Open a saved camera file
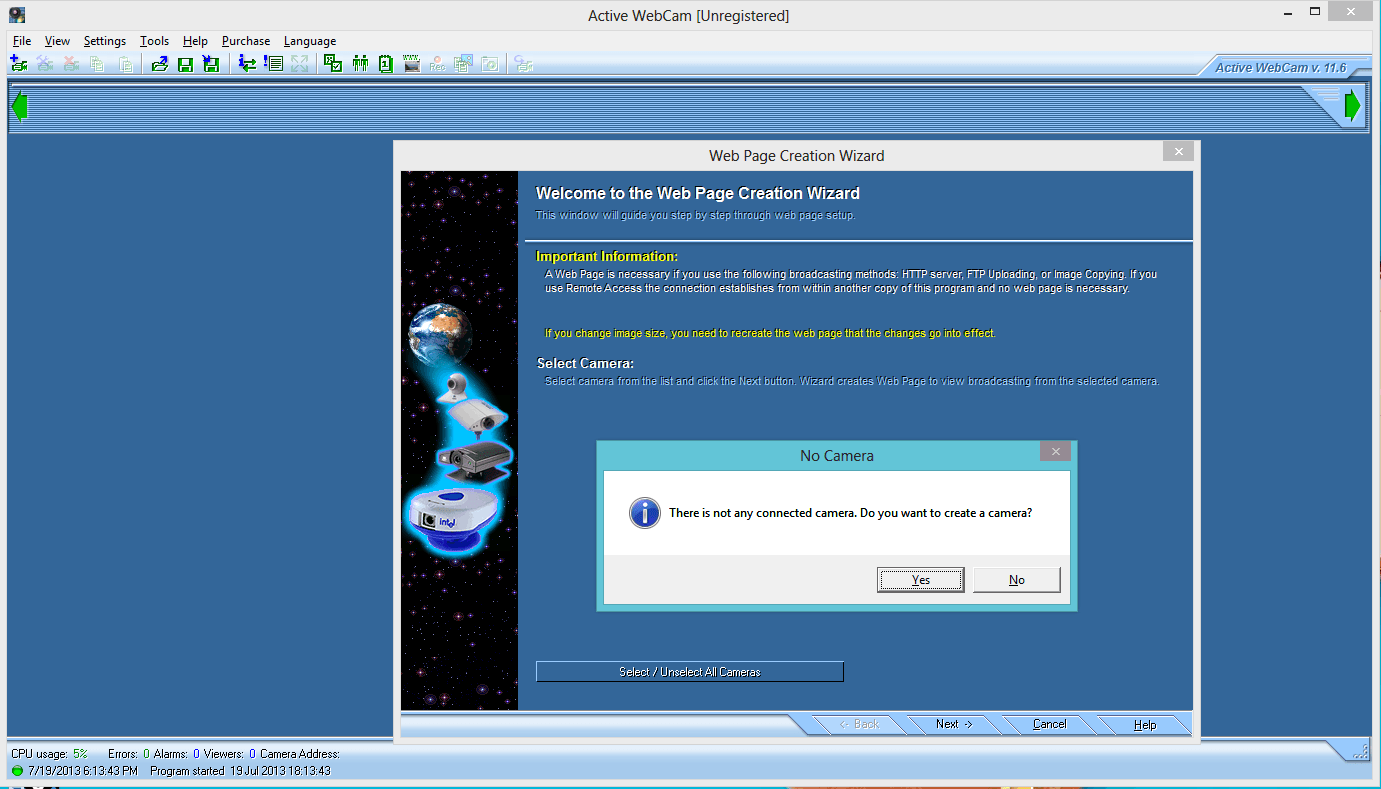The width and height of the screenshot is (1381, 789). pos(160,63)
